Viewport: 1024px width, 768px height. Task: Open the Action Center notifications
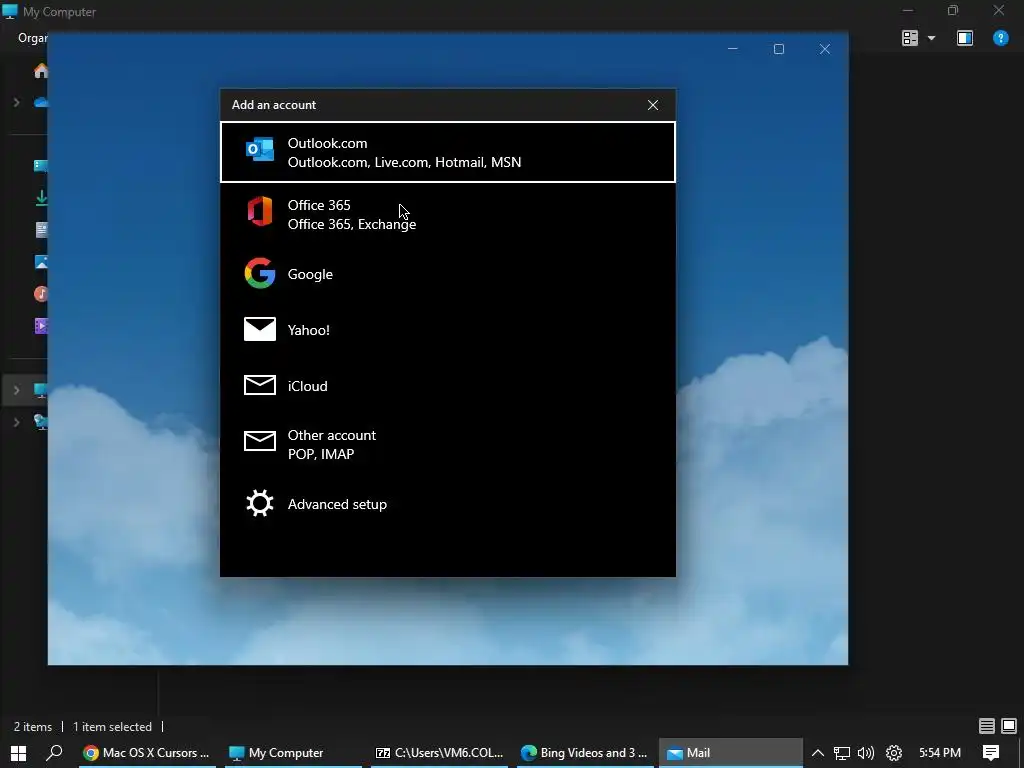[991, 753]
